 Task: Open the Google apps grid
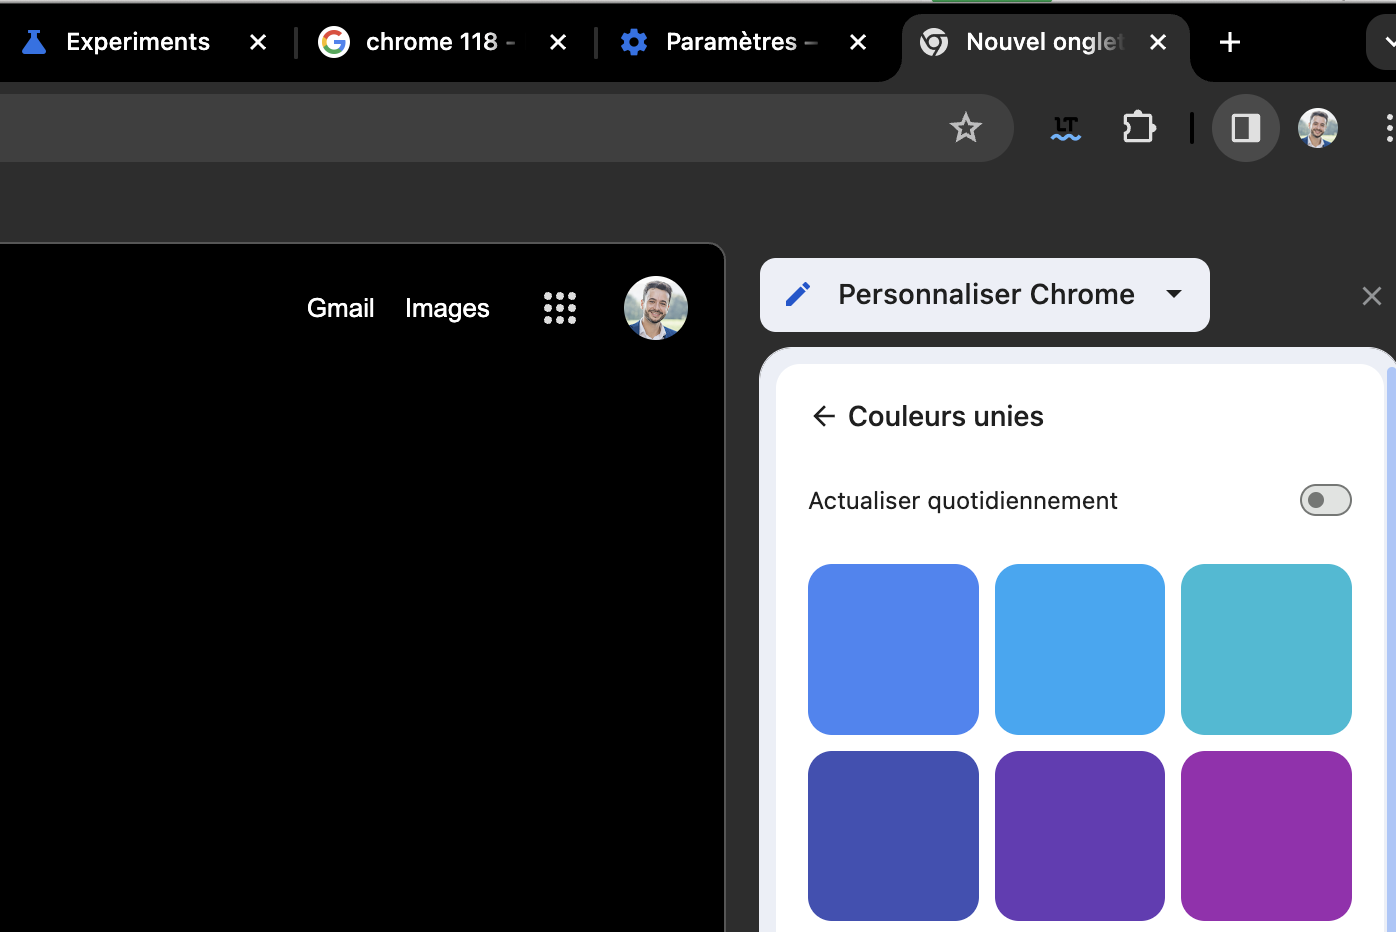(x=560, y=308)
